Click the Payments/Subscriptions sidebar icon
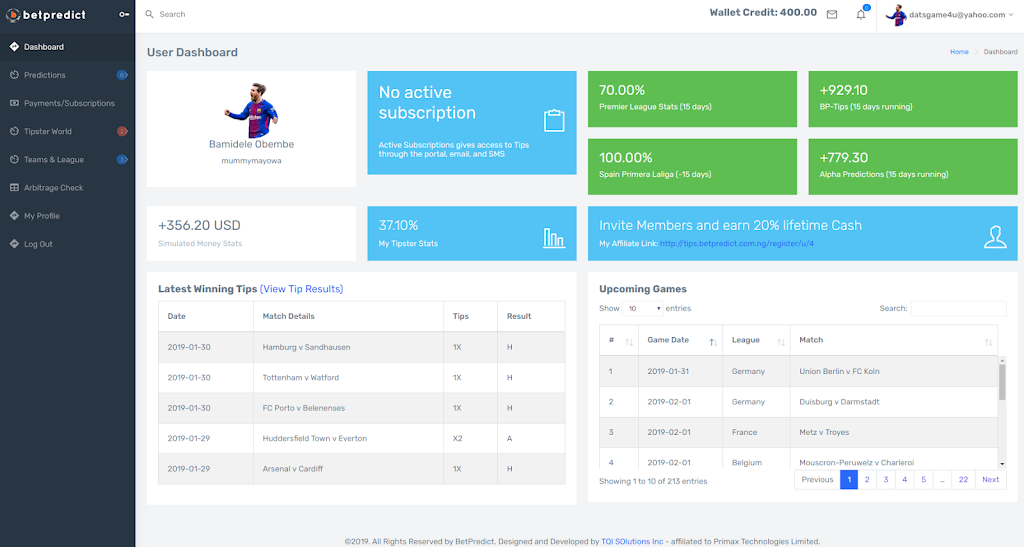Image resolution: width=1024 pixels, height=547 pixels. tap(14, 102)
